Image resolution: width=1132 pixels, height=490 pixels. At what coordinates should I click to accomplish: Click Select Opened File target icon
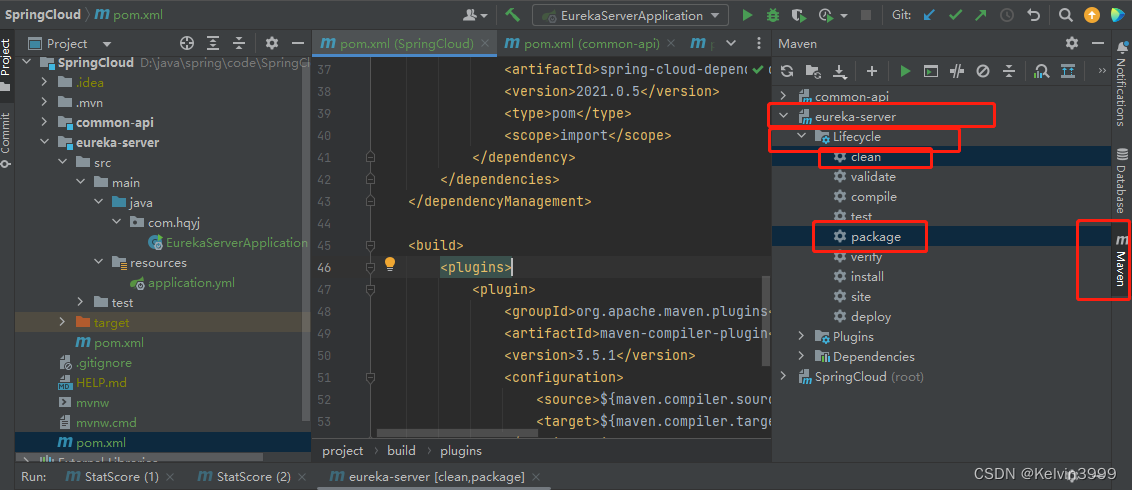pyautogui.click(x=187, y=43)
